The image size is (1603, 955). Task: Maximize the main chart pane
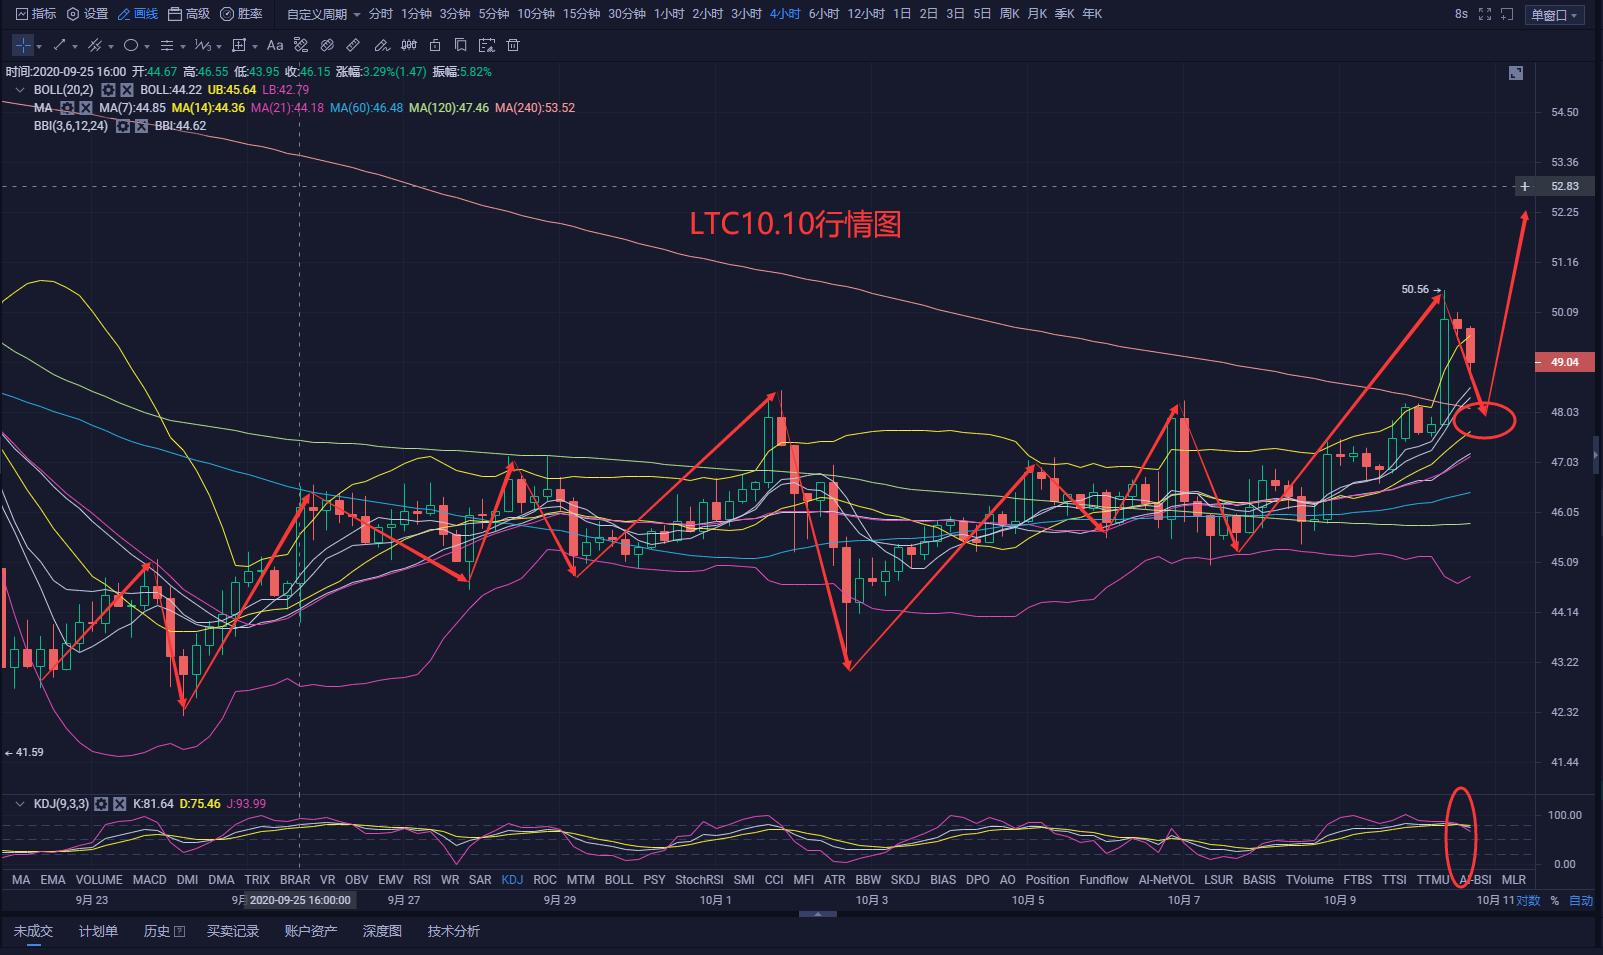[1516, 73]
